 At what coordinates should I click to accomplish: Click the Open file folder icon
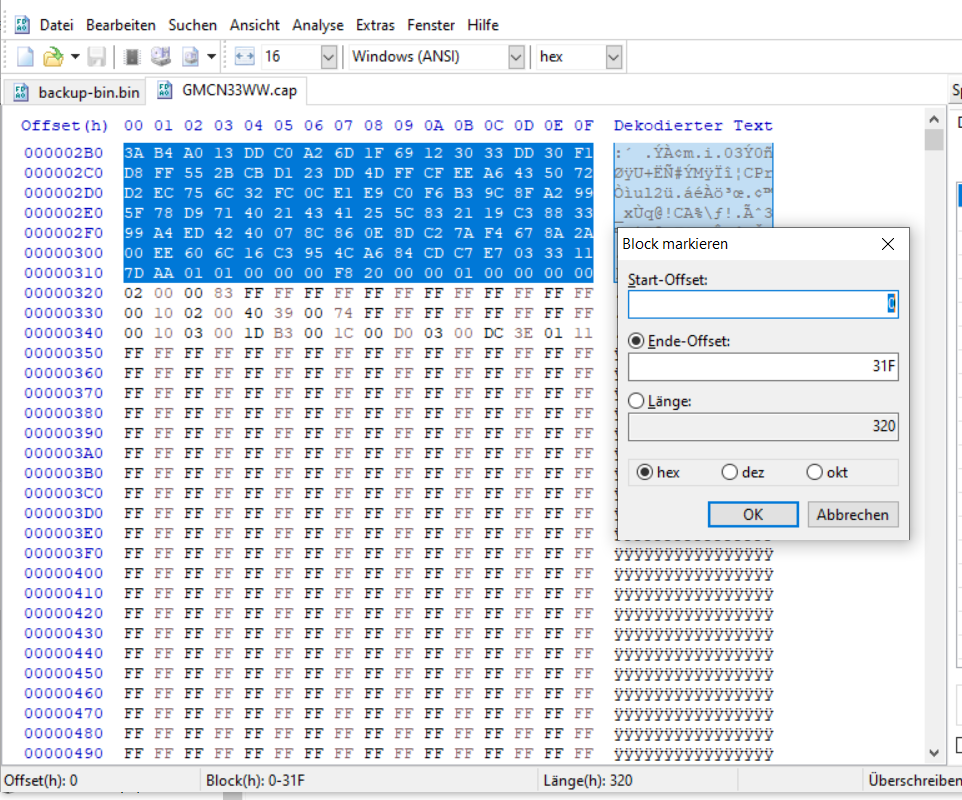coord(53,57)
